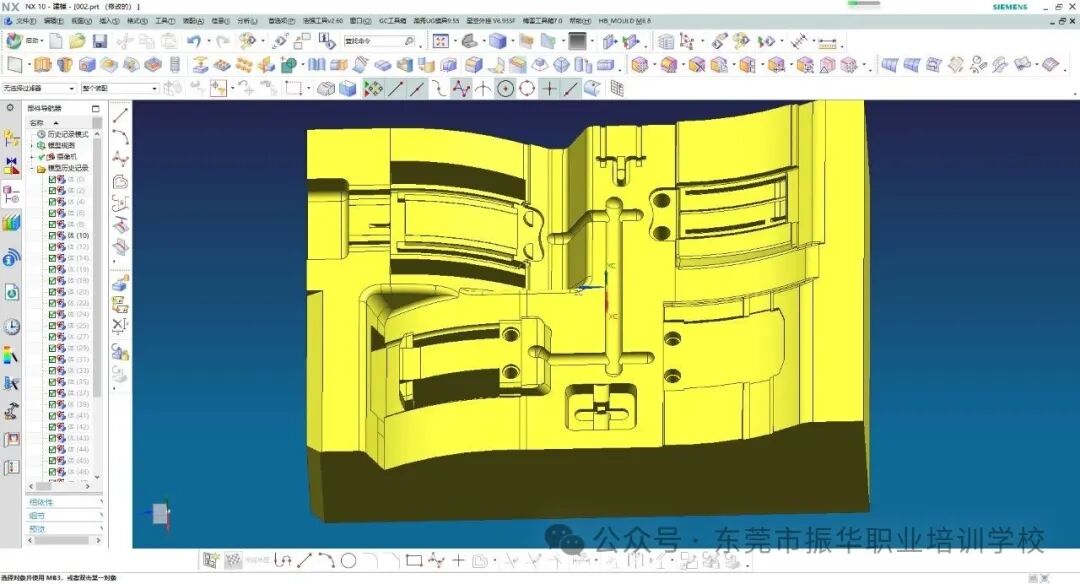Image resolution: width=1080 pixels, height=584 pixels.
Task: Click the Rectangle tool in the bottom toolbar
Action: coord(414,561)
